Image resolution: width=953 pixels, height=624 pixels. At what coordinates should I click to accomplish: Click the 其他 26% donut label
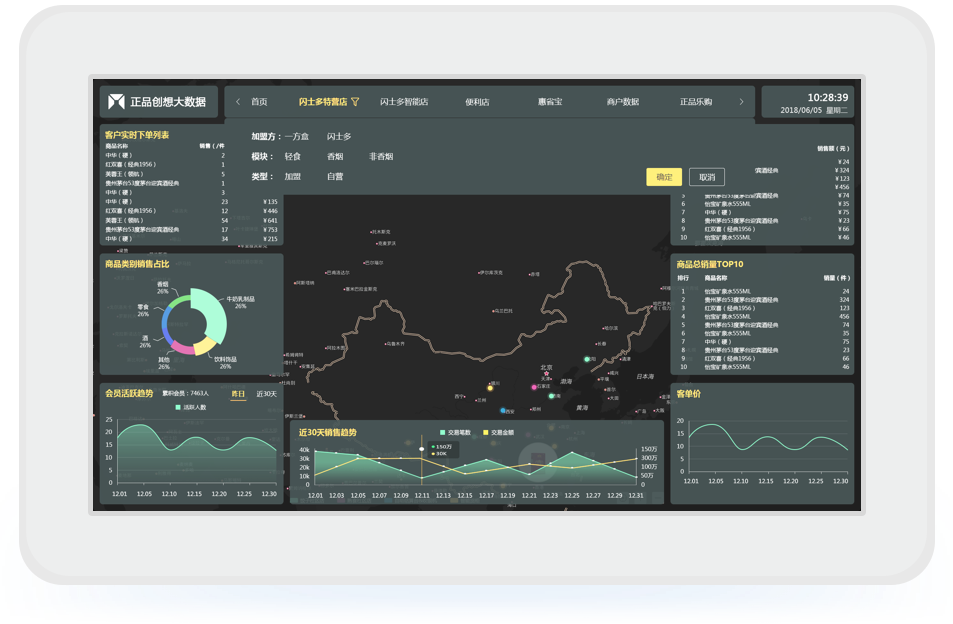[x=164, y=363]
